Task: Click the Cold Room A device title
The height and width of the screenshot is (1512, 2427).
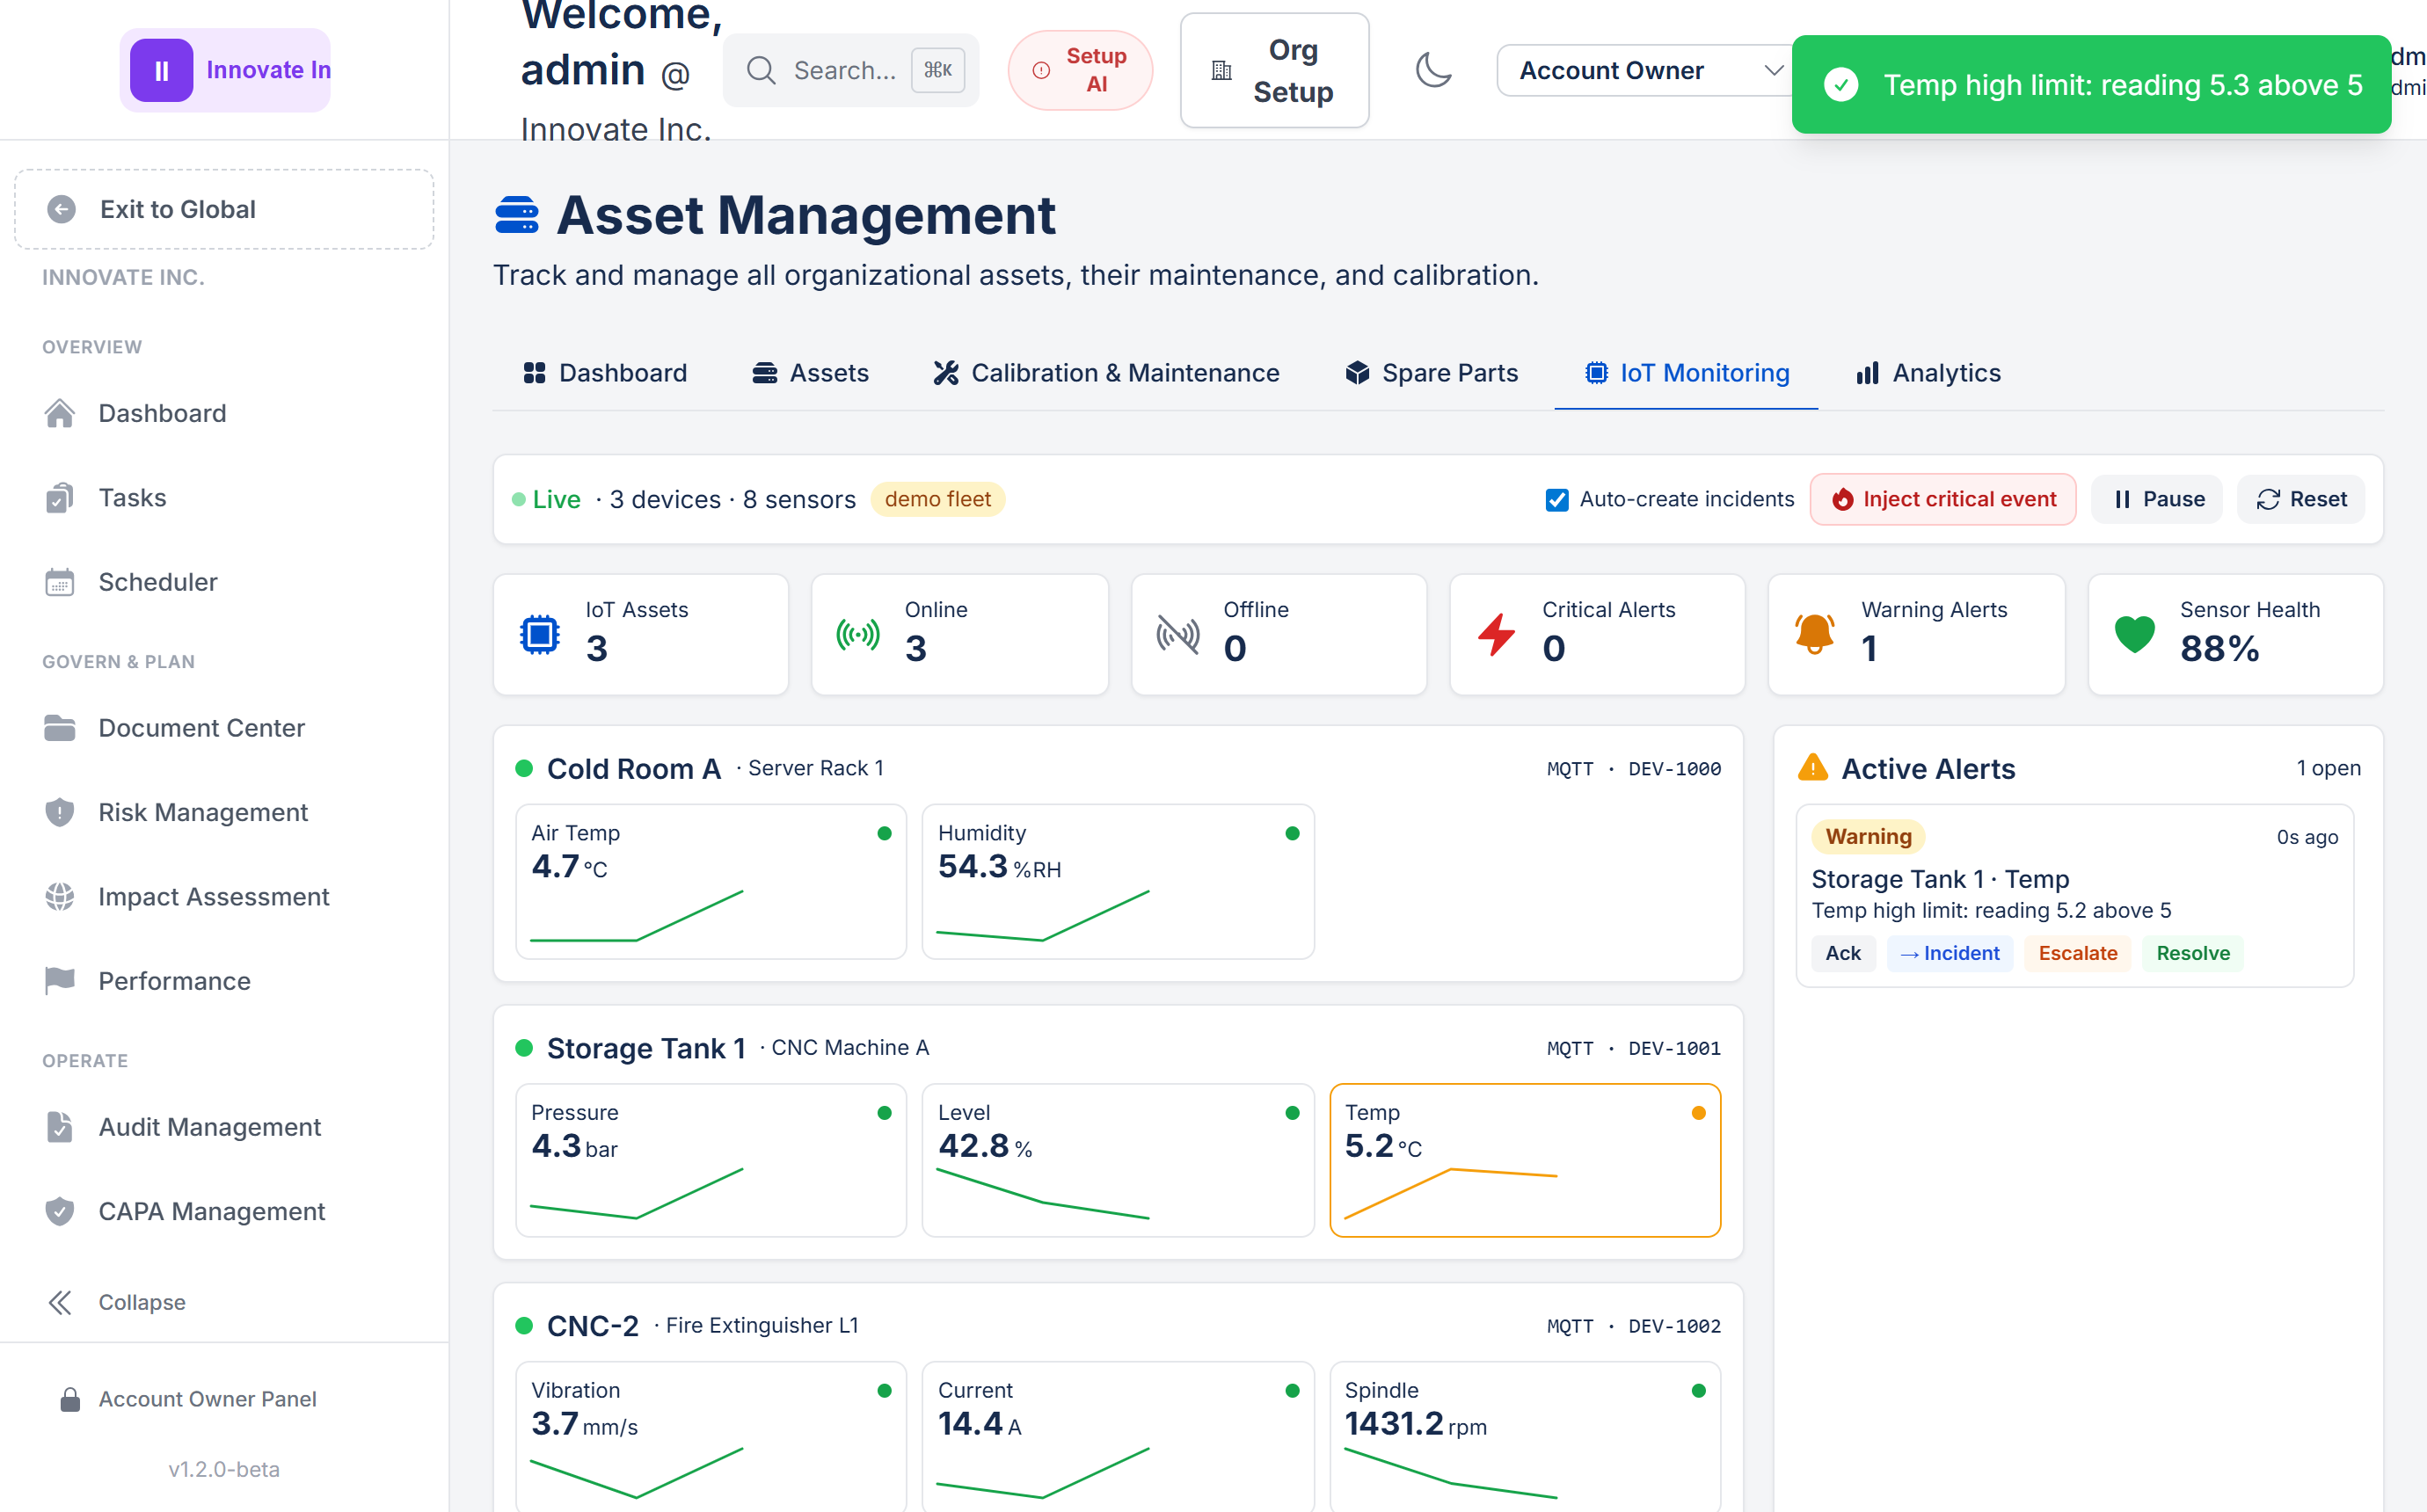Action: (x=633, y=768)
